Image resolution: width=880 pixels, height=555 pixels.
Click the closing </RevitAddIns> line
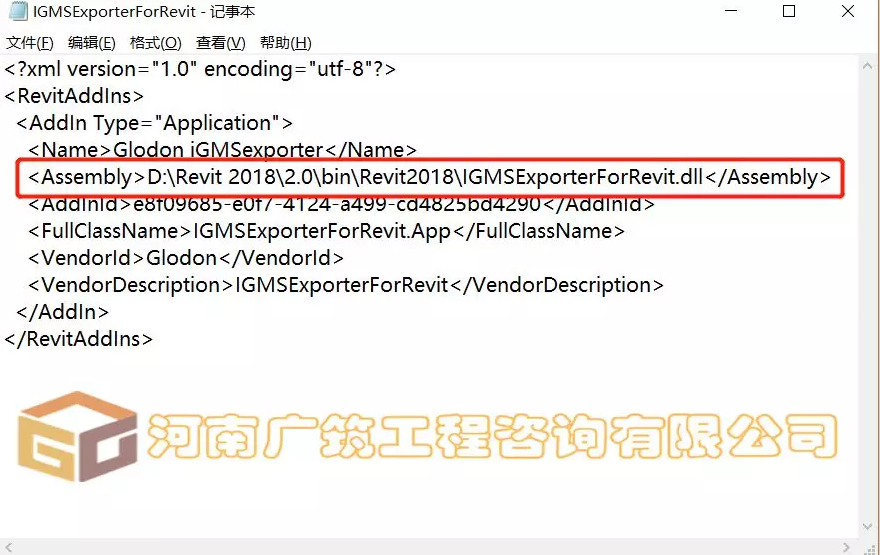pos(79,338)
